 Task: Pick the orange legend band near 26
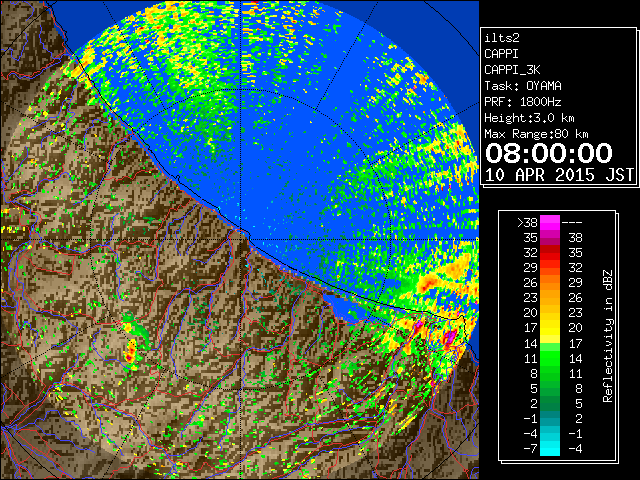550,283
